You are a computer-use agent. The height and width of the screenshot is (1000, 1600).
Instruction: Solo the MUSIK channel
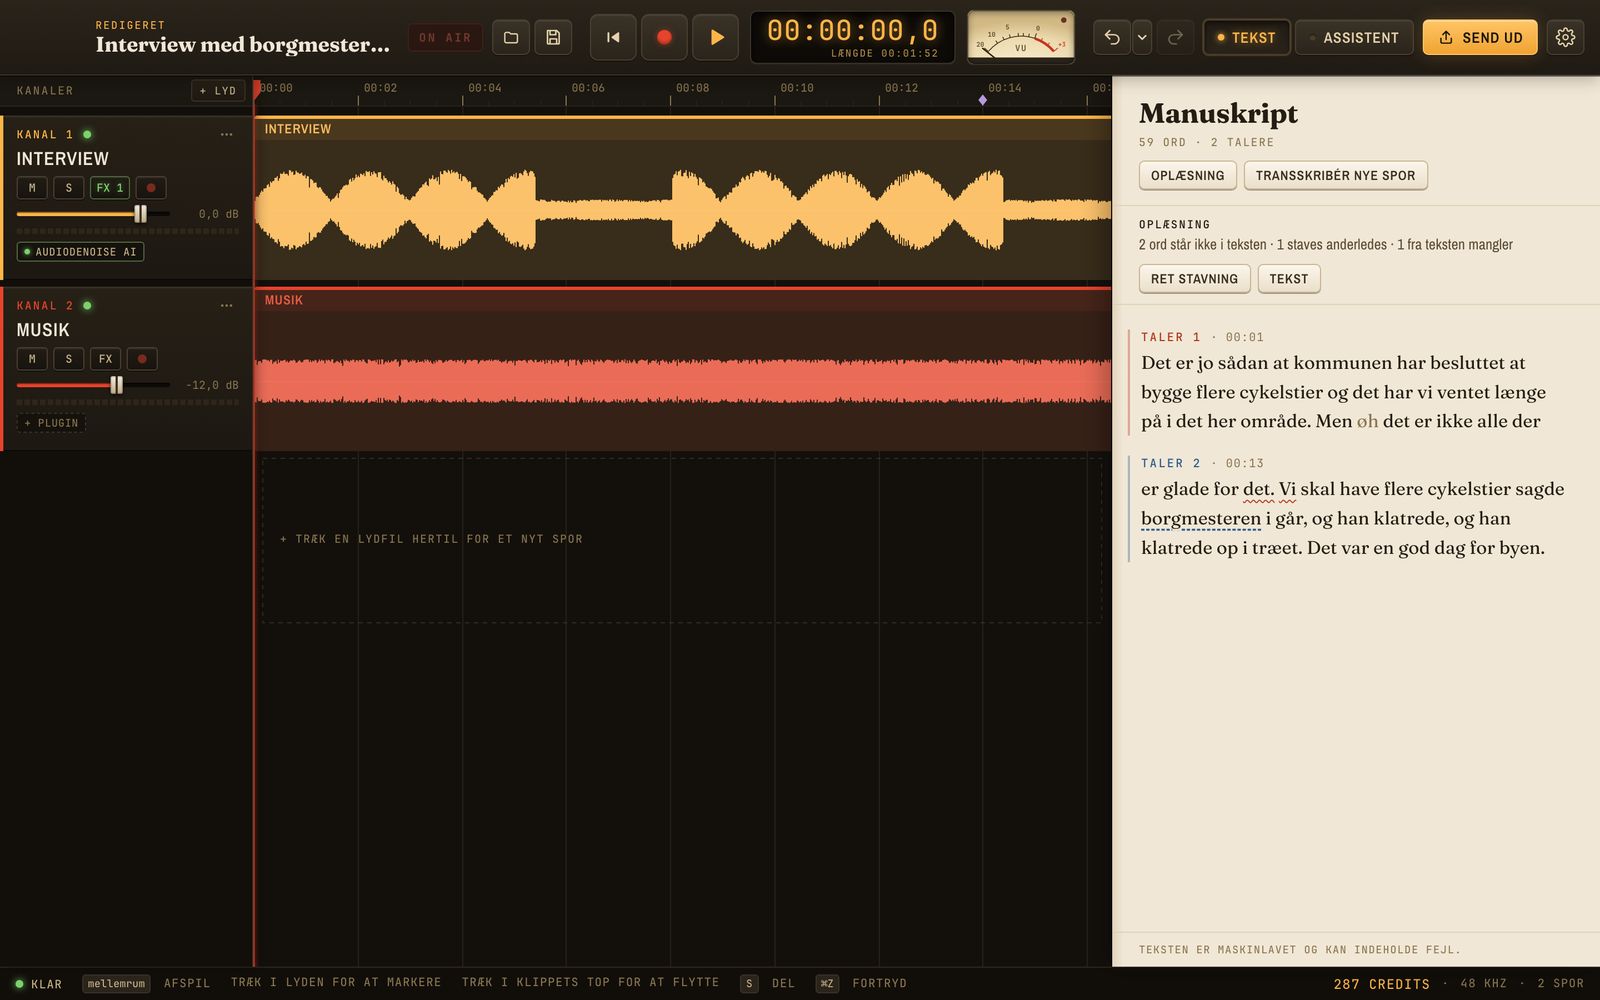[69, 359]
